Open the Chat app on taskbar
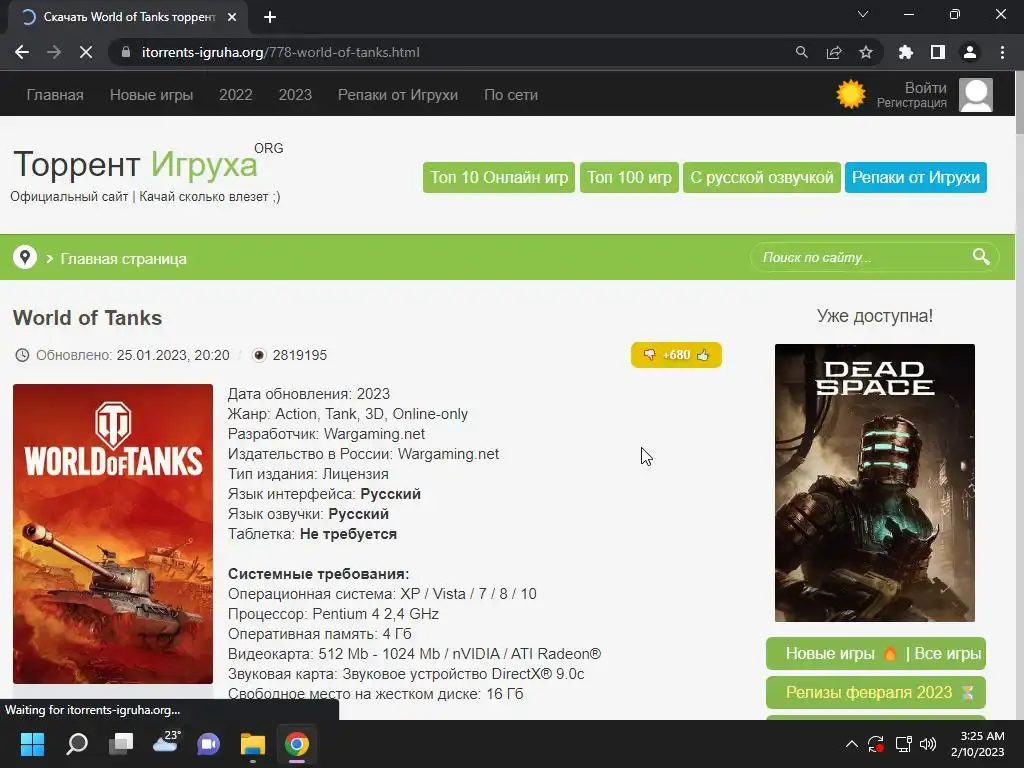 tap(208, 744)
